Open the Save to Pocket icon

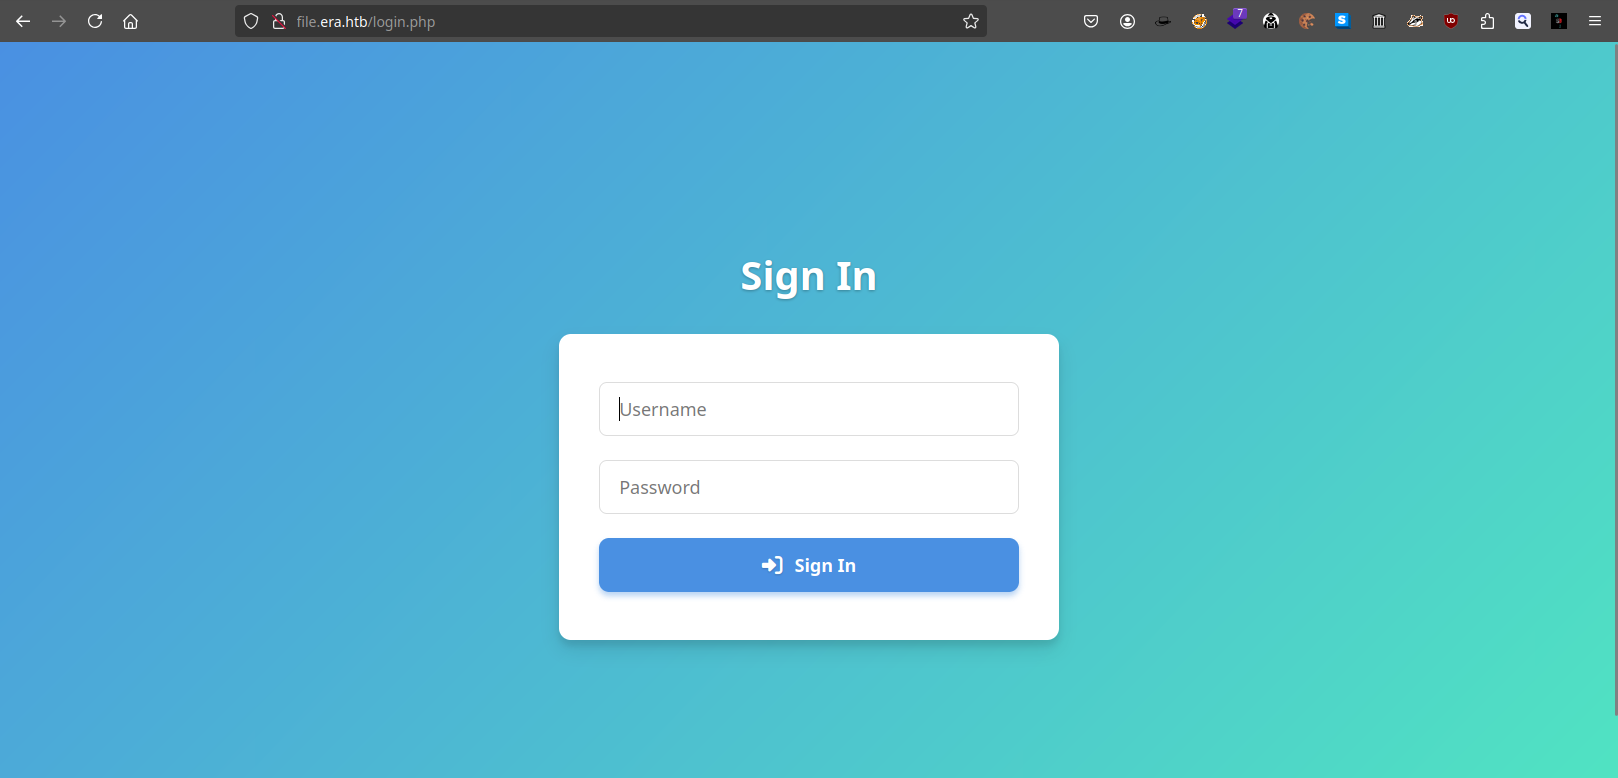(1091, 21)
